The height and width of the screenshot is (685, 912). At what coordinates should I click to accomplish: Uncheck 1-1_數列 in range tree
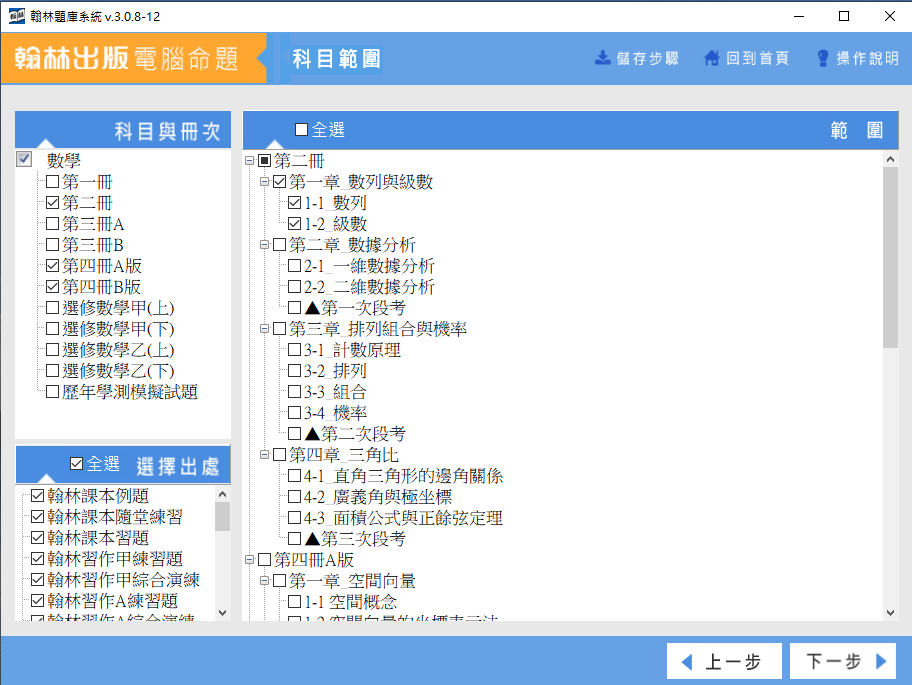[294, 202]
